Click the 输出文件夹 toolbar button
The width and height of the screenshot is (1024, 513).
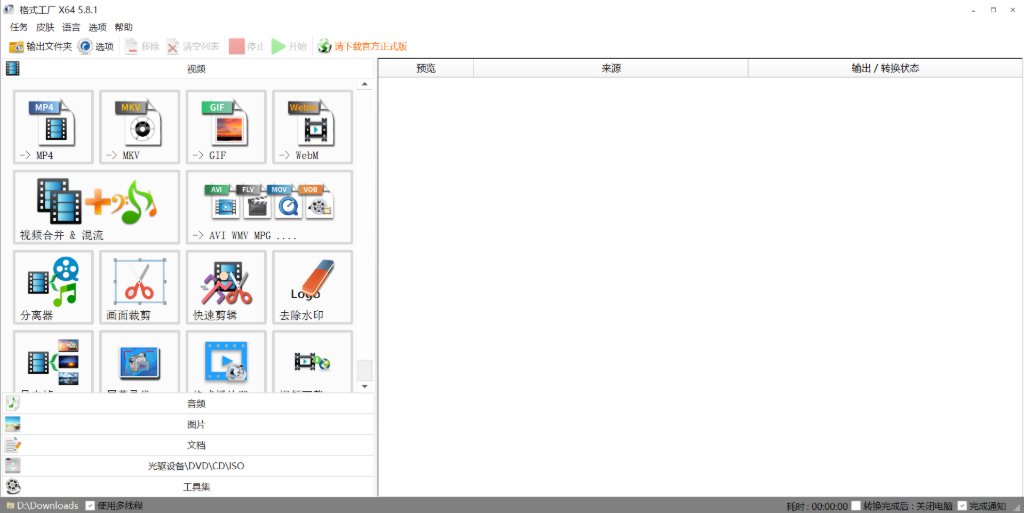click(x=40, y=46)
